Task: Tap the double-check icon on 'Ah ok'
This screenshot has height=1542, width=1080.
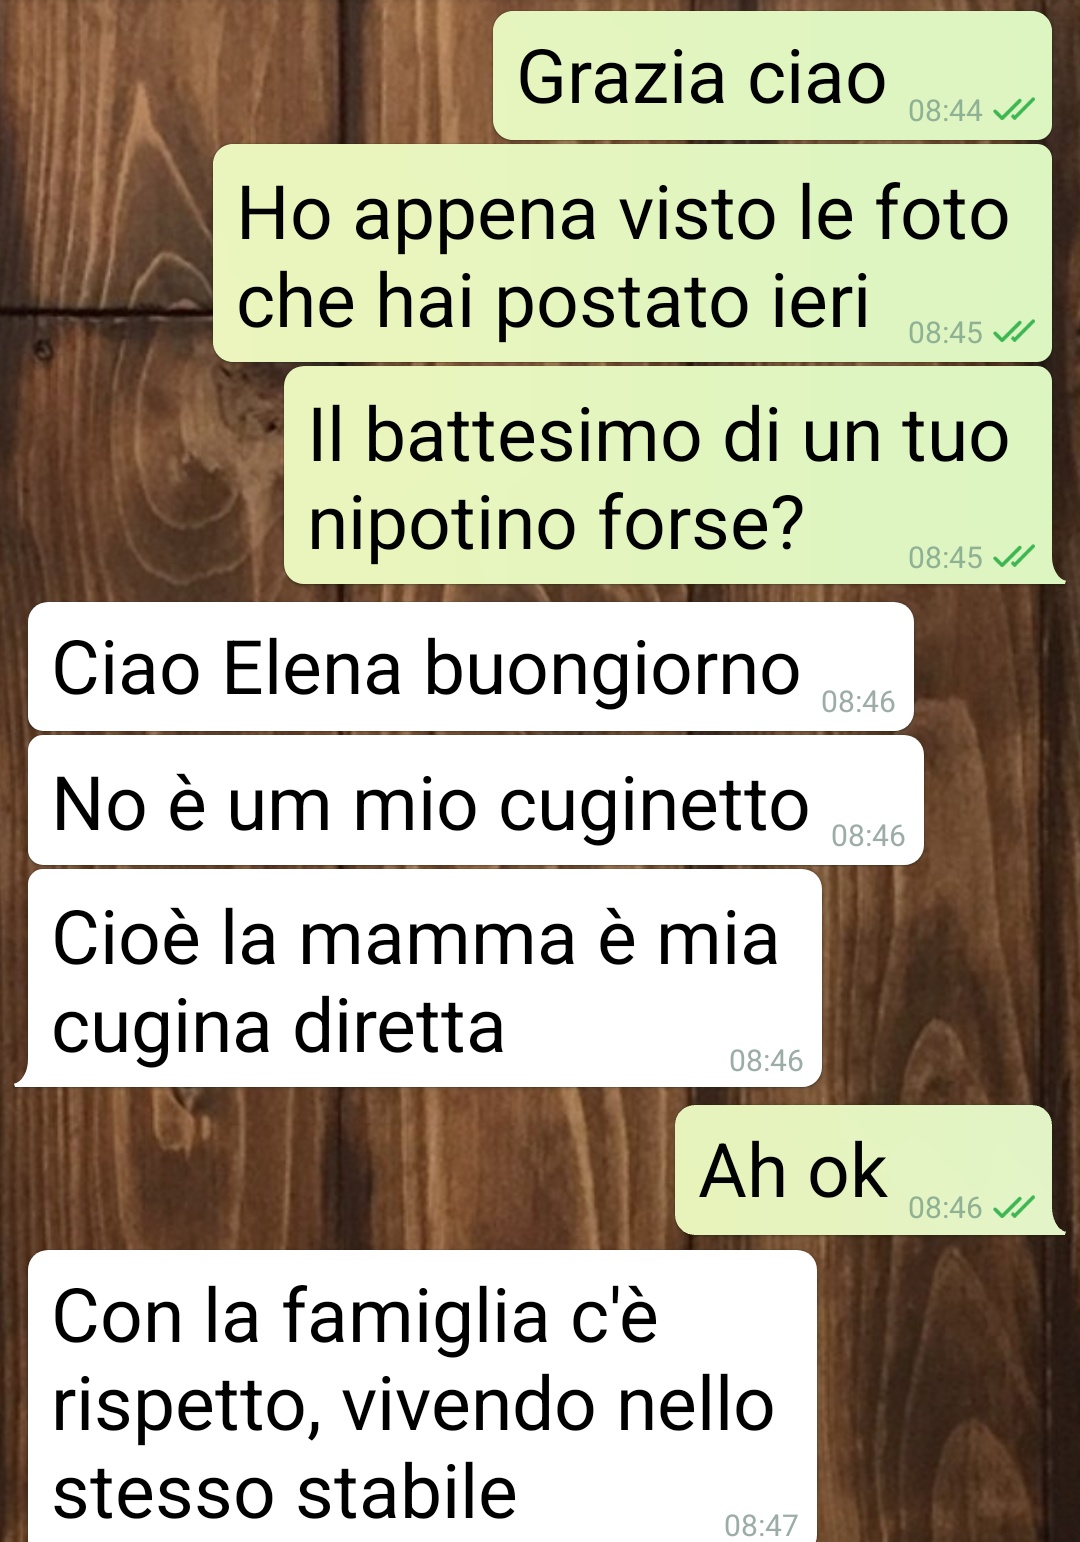Action: click(1013, 1207)
